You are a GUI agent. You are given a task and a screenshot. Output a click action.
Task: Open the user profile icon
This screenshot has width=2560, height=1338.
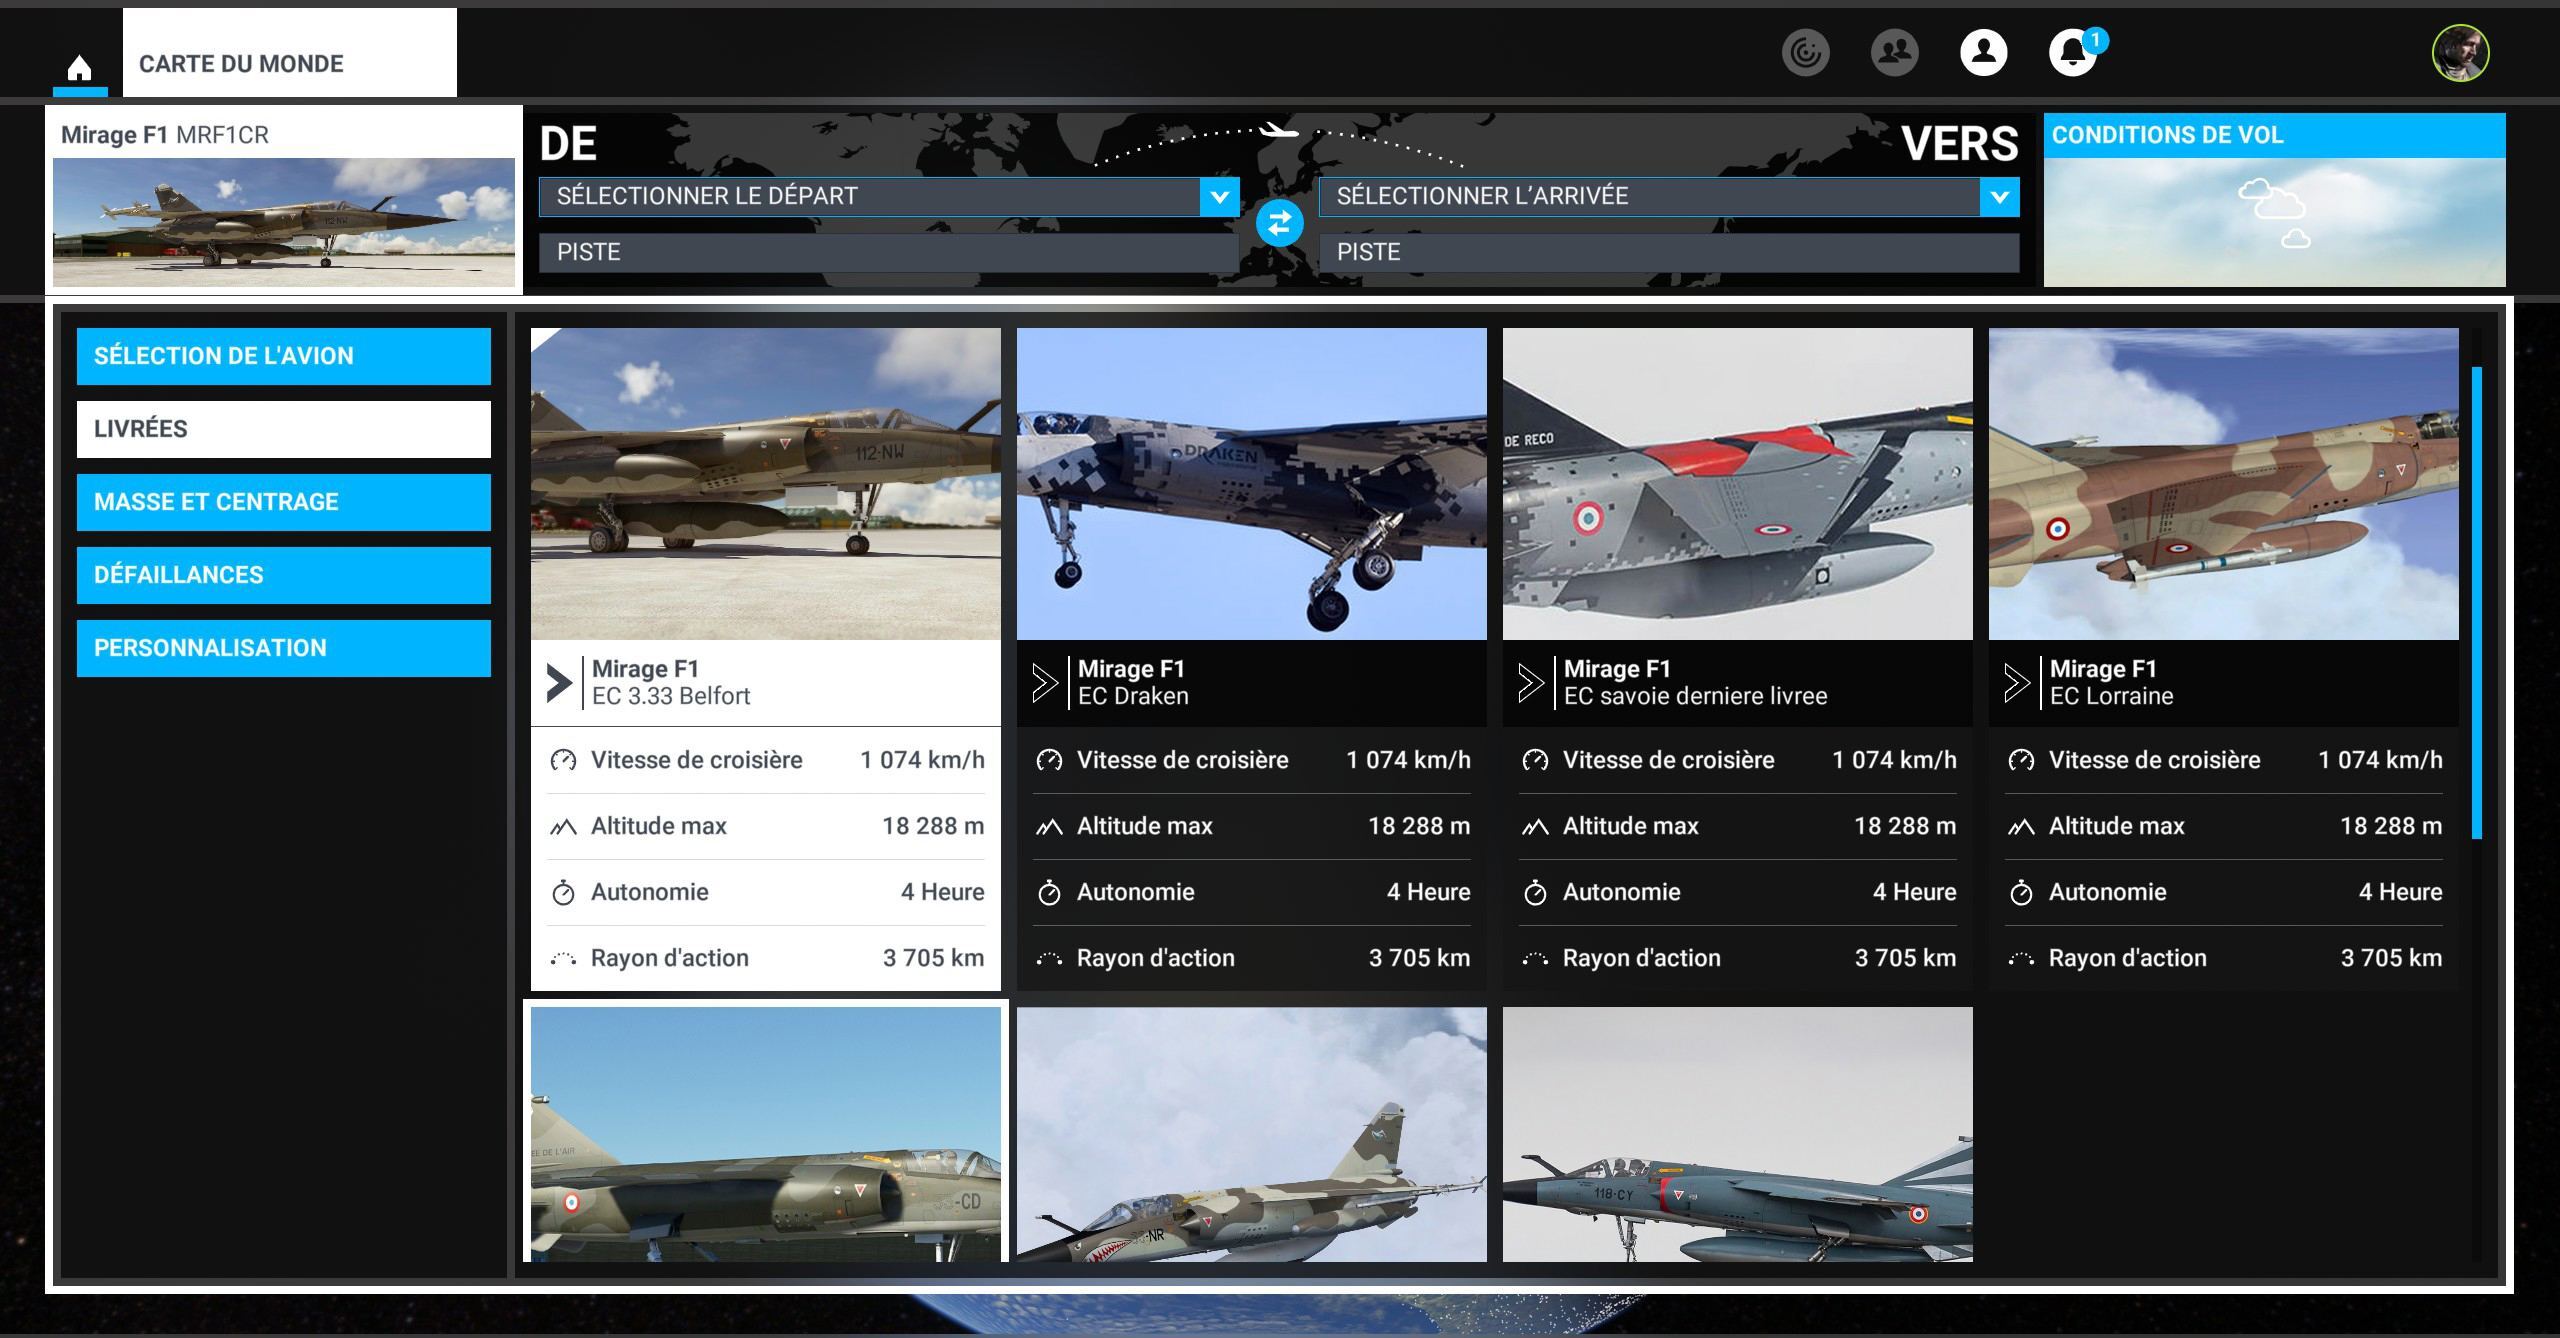click(x=1984, y=52)
